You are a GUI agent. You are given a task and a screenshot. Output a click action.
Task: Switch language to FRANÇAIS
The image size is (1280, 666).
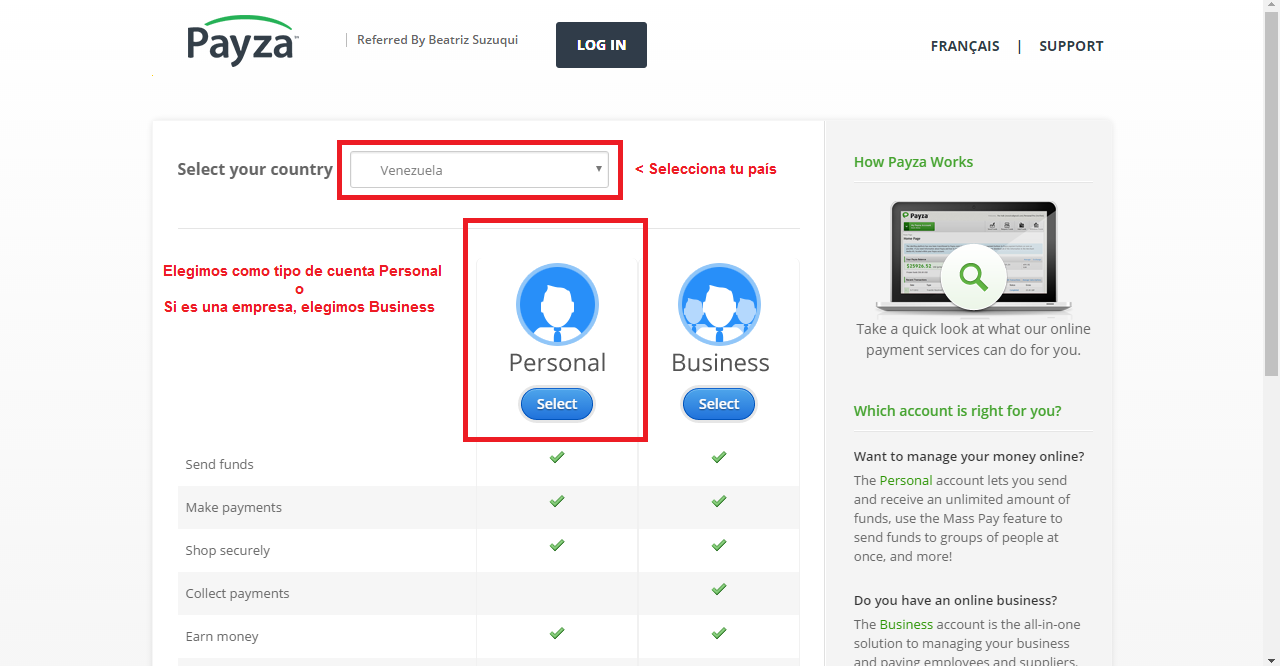tap(964, 46)
